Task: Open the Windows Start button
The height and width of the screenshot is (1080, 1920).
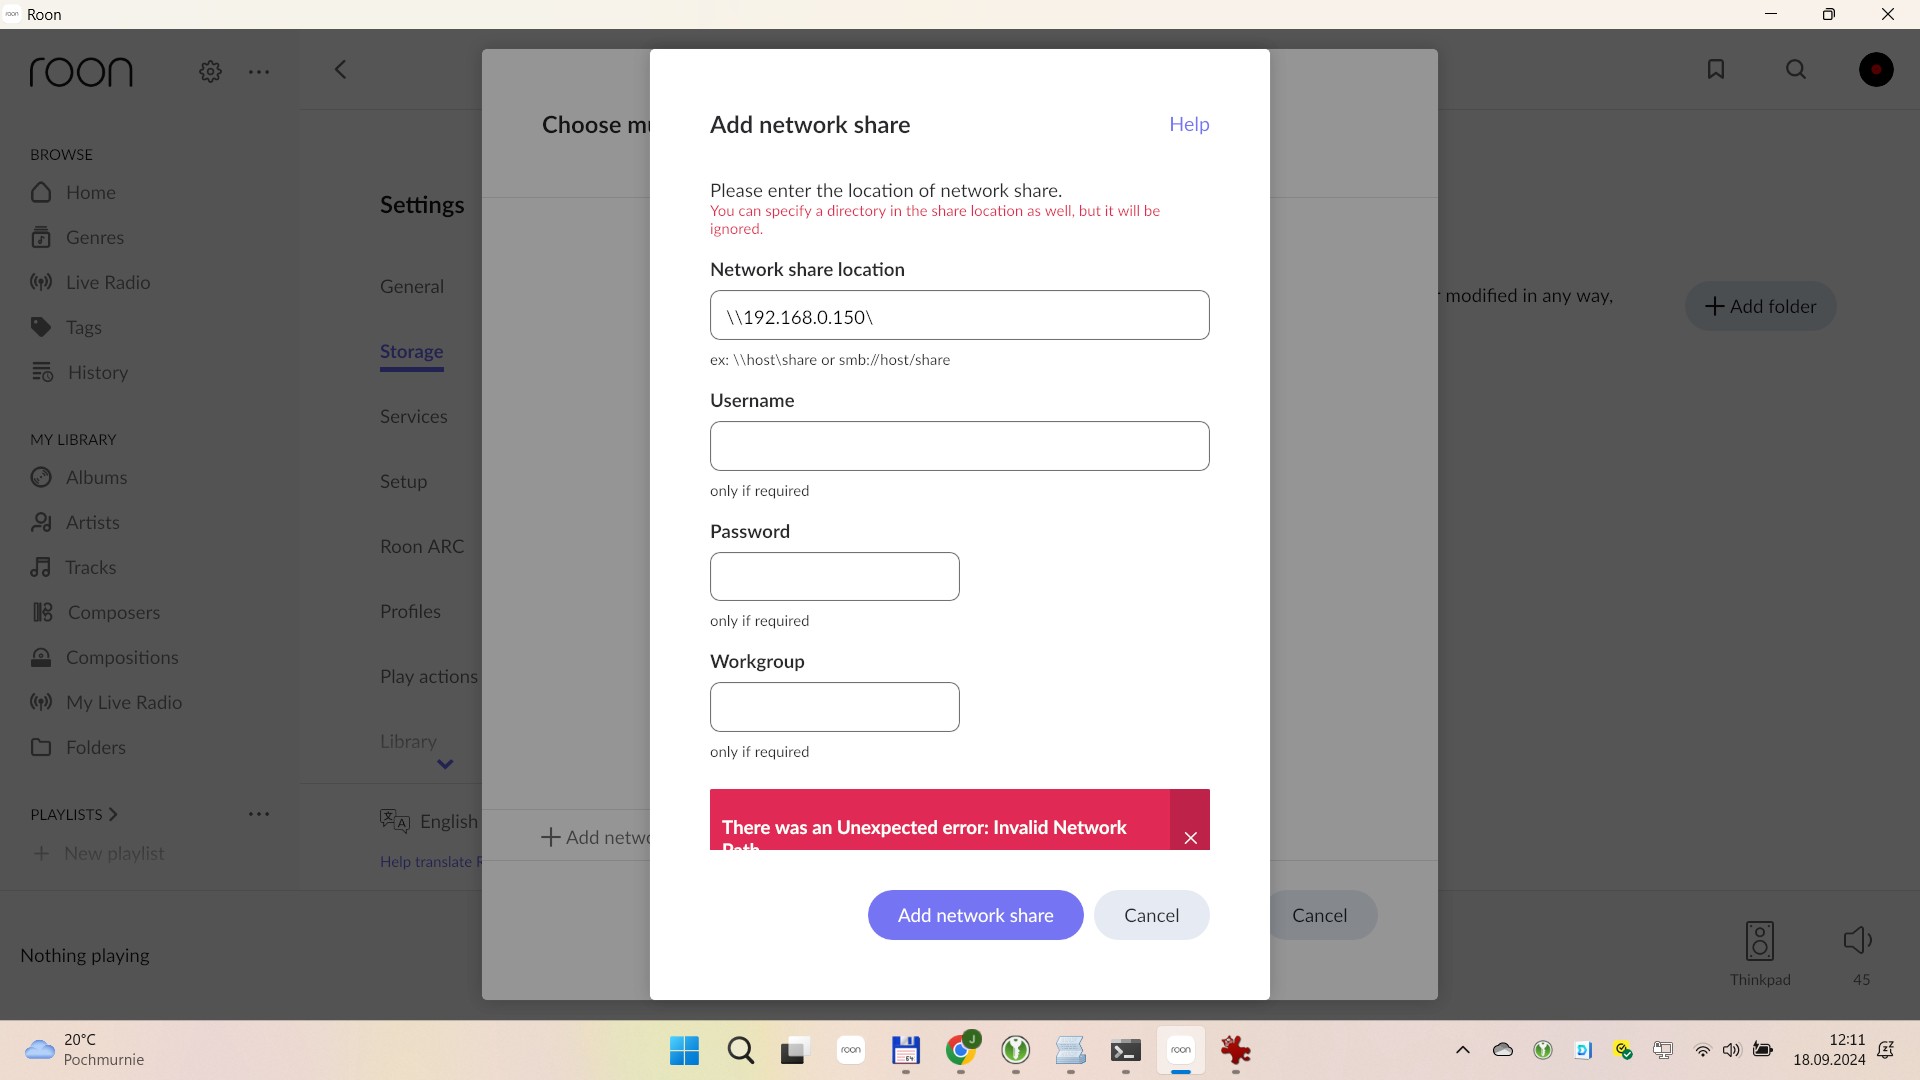Action: pyautogui.click(x=684, y=1050)
